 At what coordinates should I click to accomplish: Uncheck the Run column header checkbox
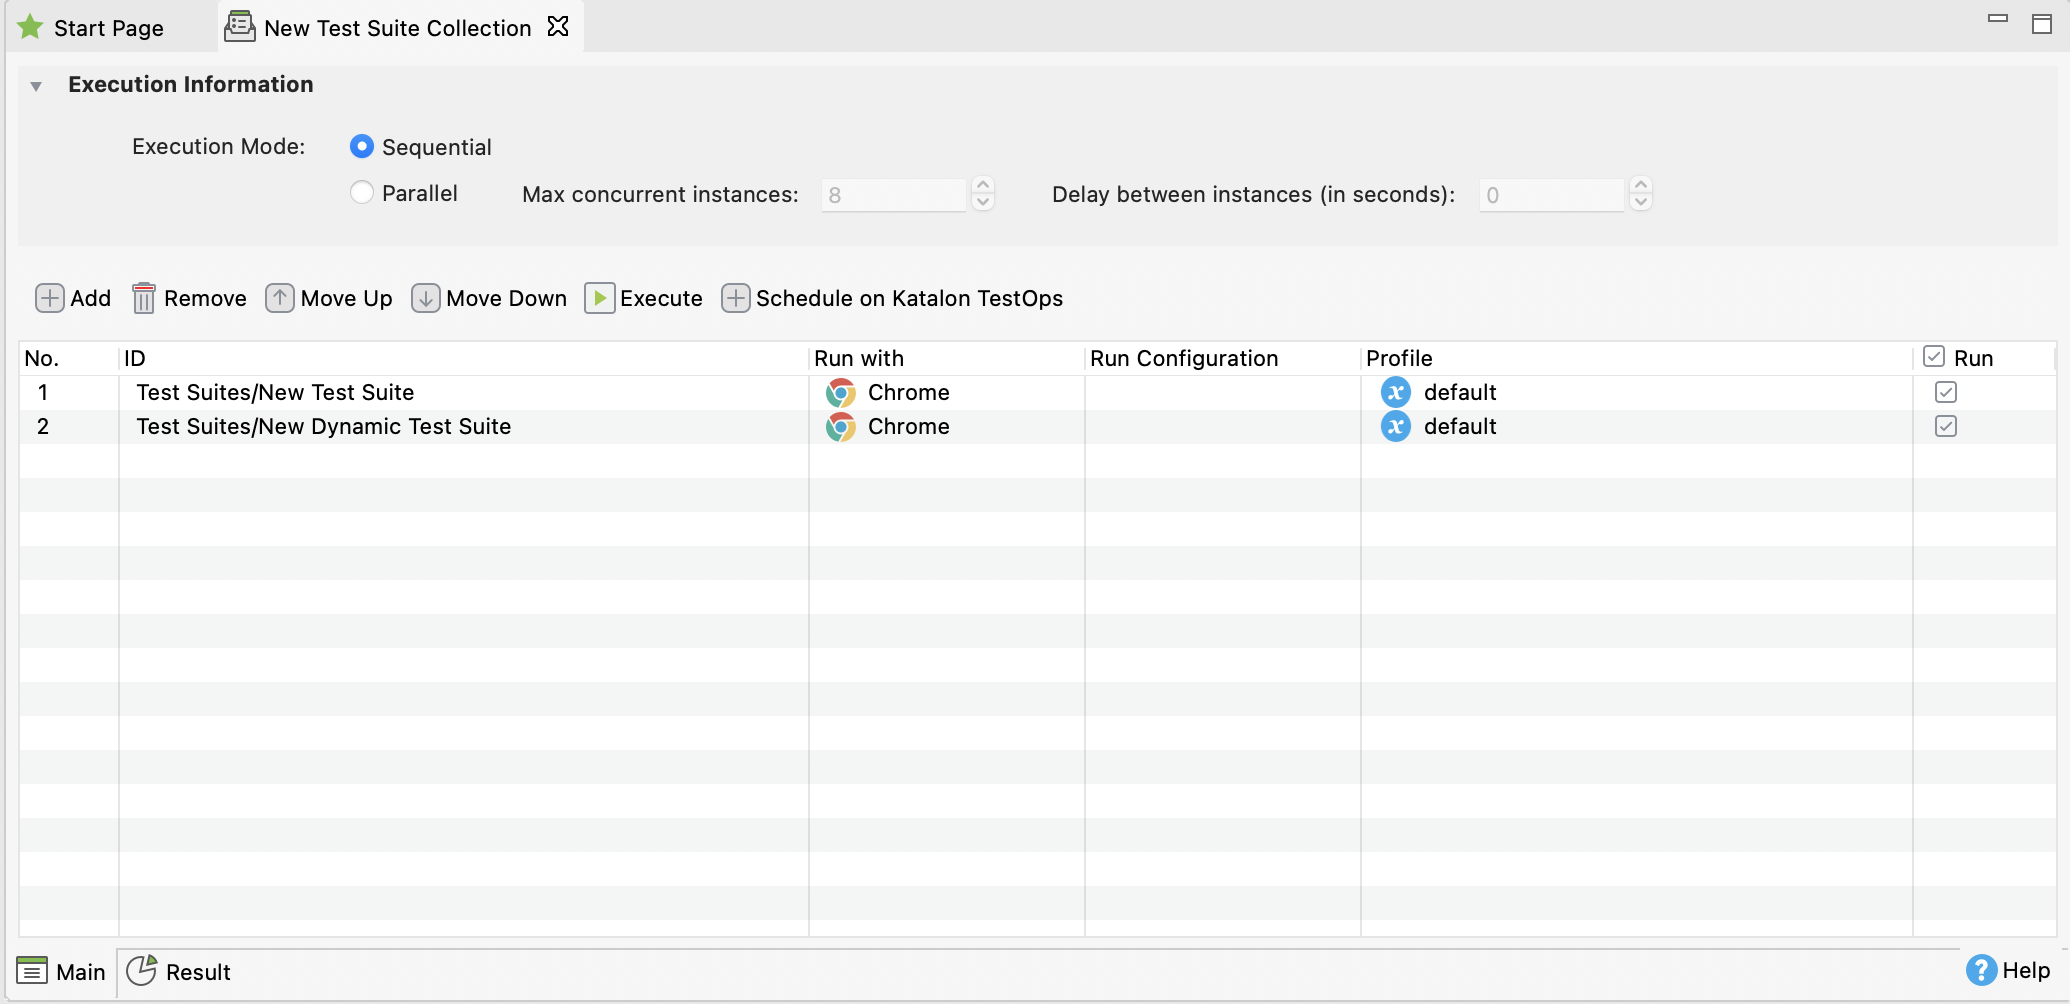[1935, 356]
